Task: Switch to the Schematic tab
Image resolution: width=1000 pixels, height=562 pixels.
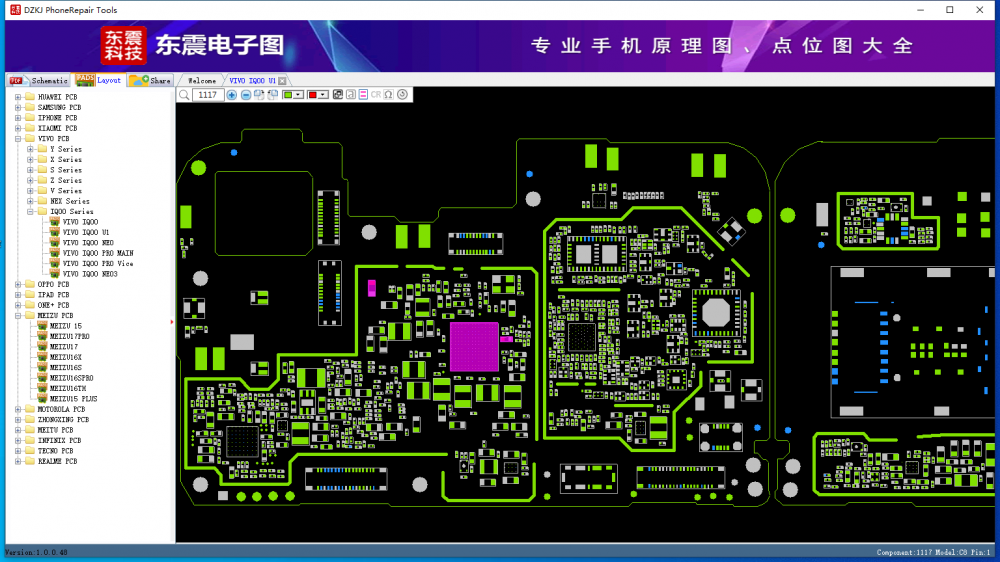Action: (x=41, y=80)
